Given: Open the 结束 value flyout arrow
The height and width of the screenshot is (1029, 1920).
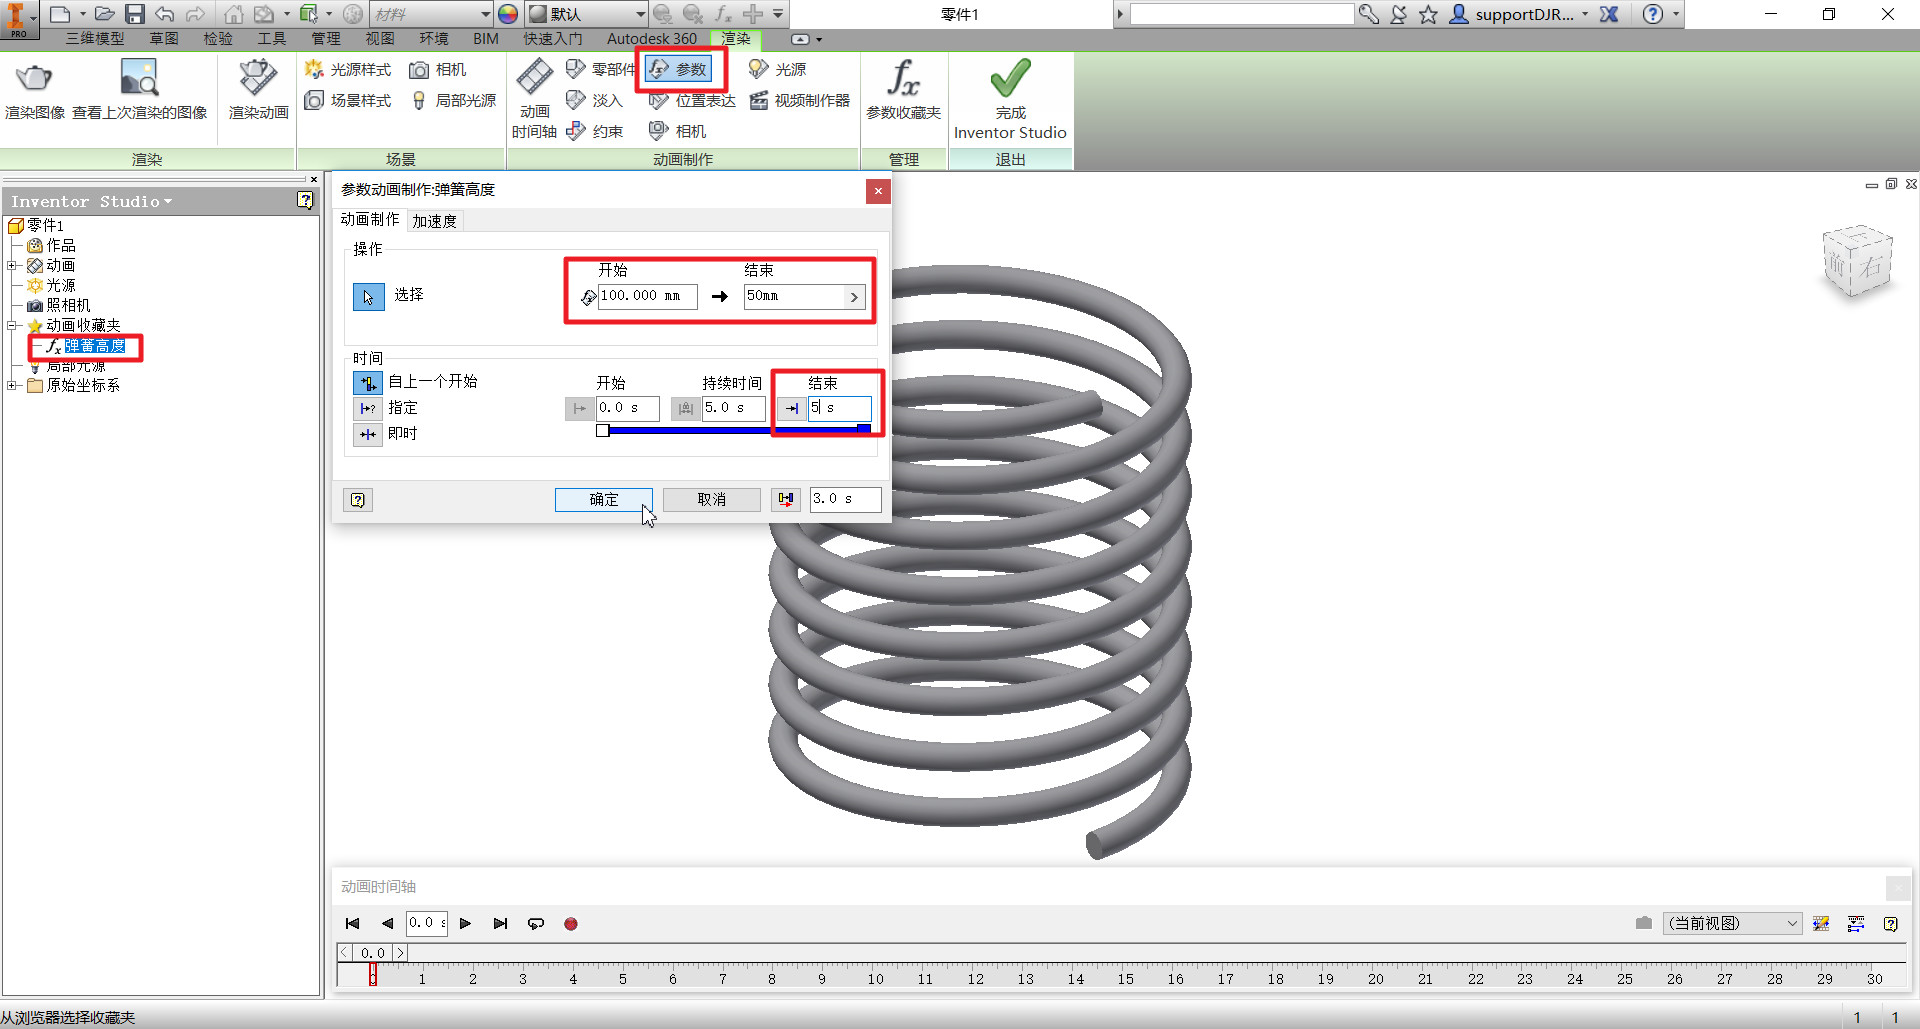Looking at the screenshot, I should [854, 297].
